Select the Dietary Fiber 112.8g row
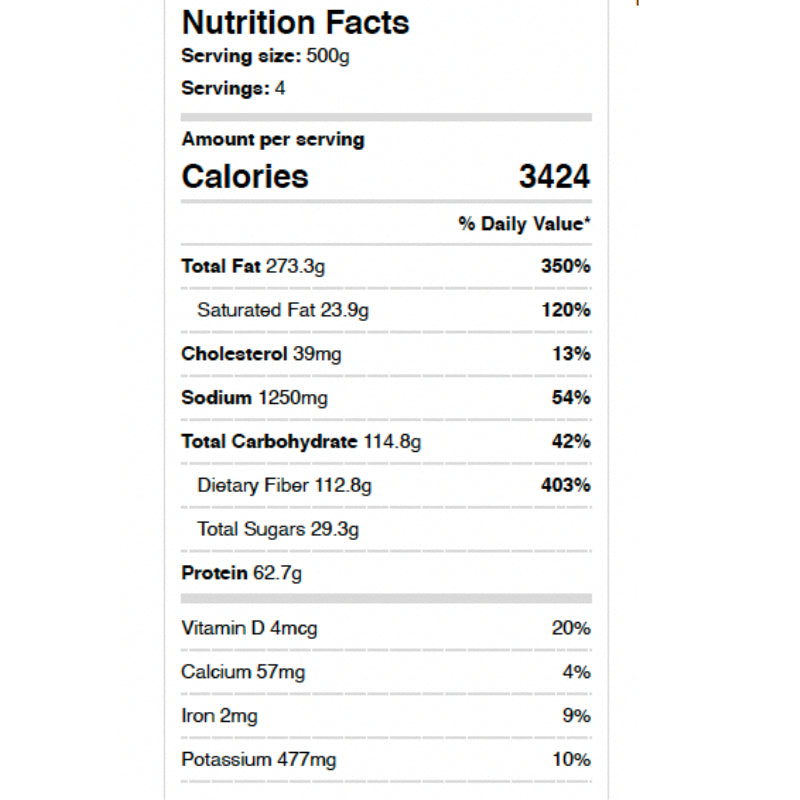Viewport: 800px width, 800px height. pos(285,486)
